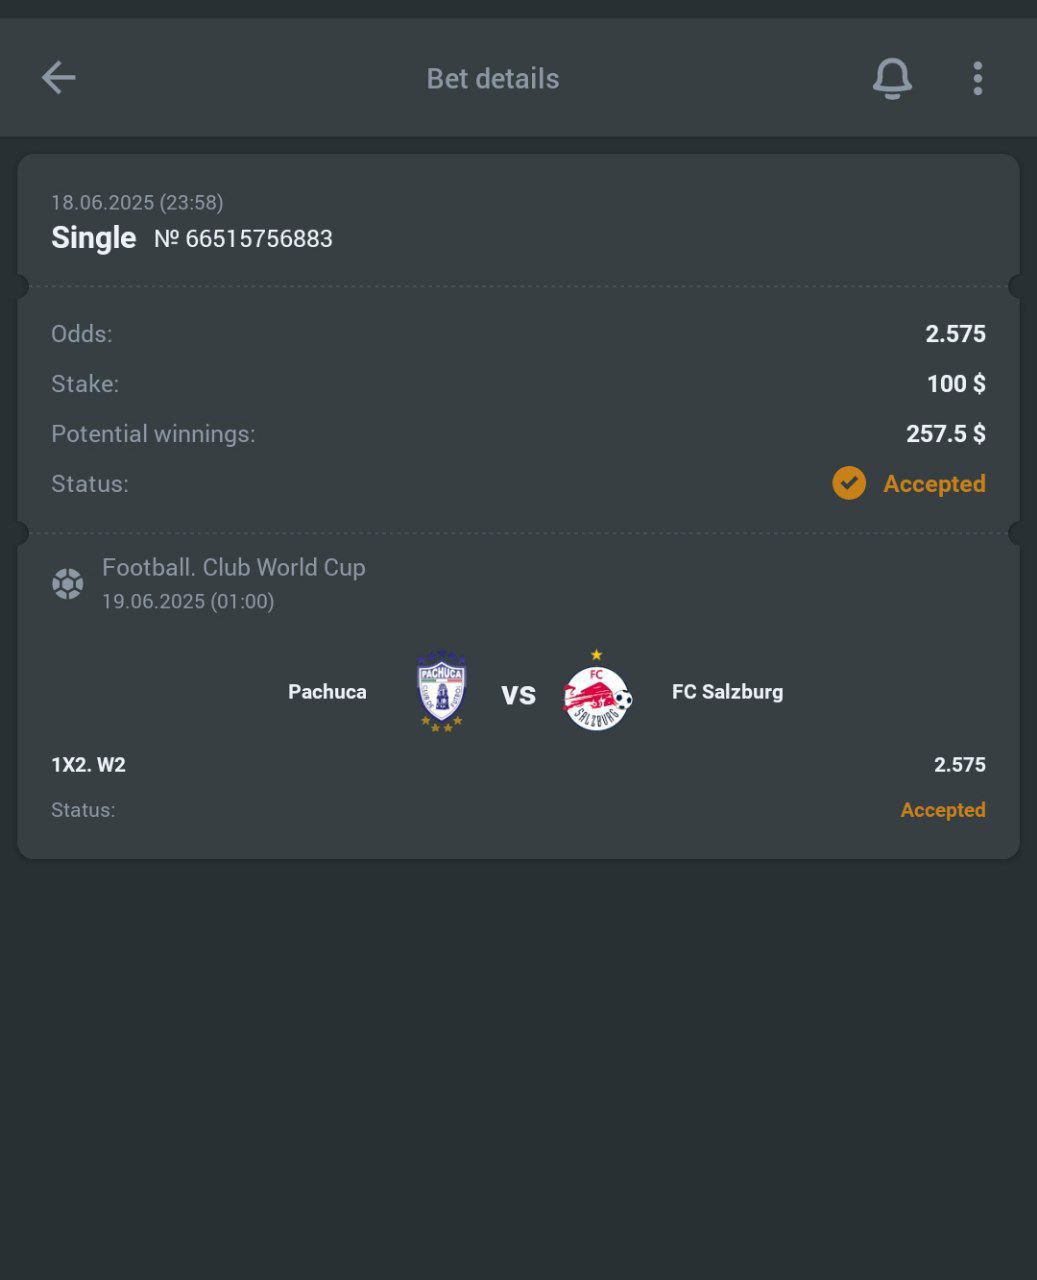Tap the back arrow icon
This screenshot has width=1037, height=1280.
(x=58, y=78)
